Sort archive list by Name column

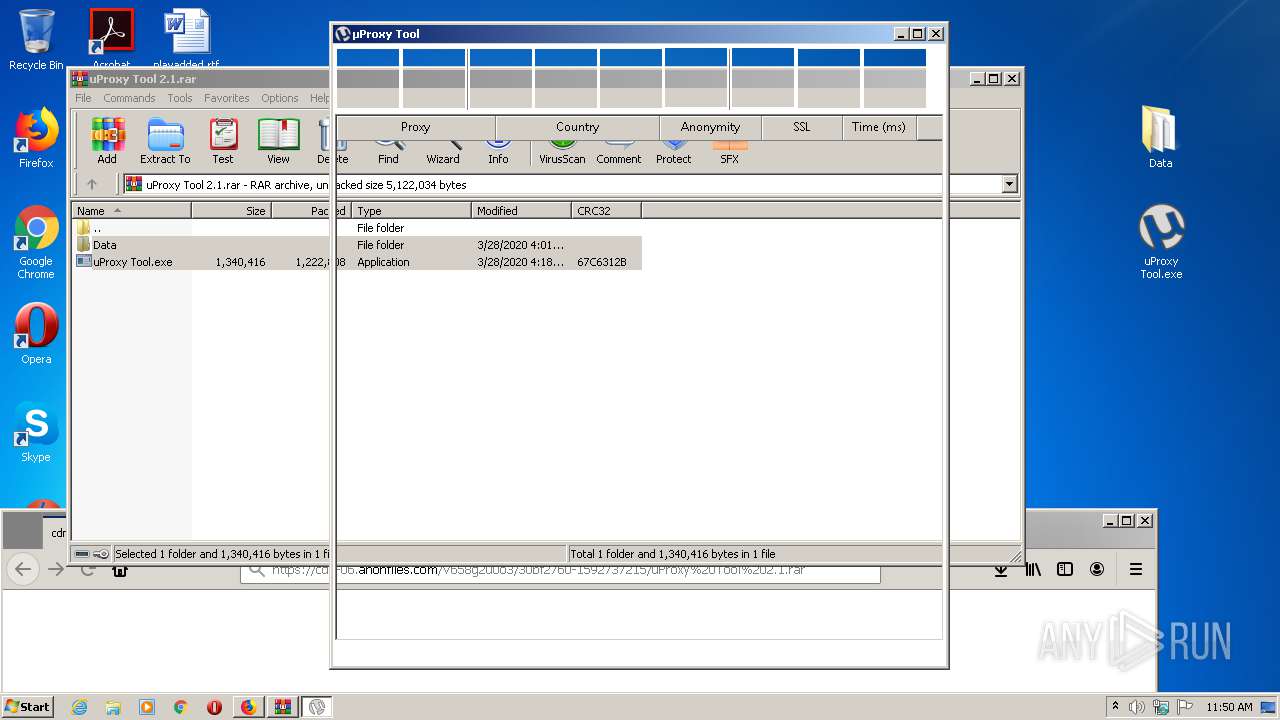click(131, 210)
